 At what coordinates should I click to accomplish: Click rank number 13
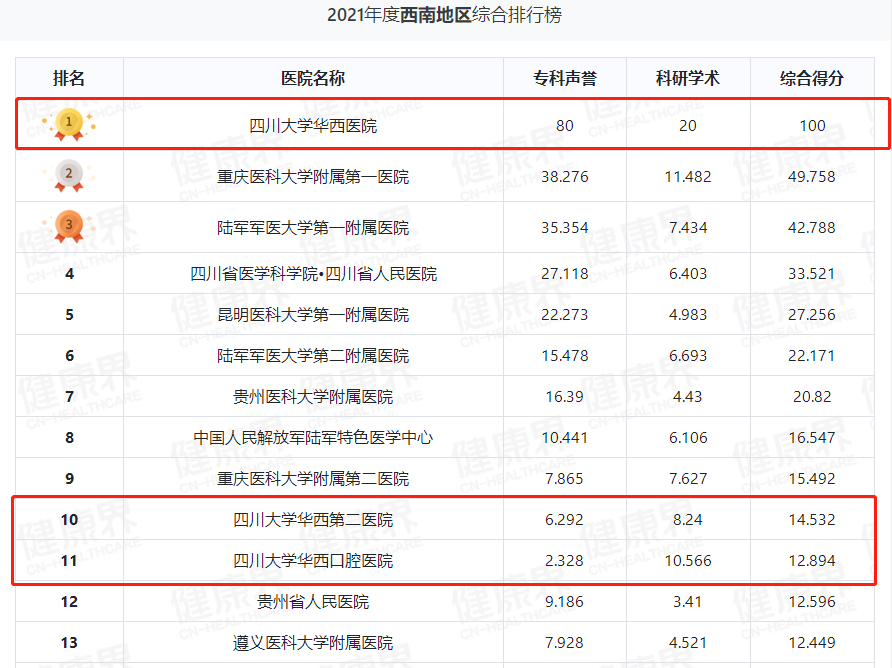tap(69, 642)
